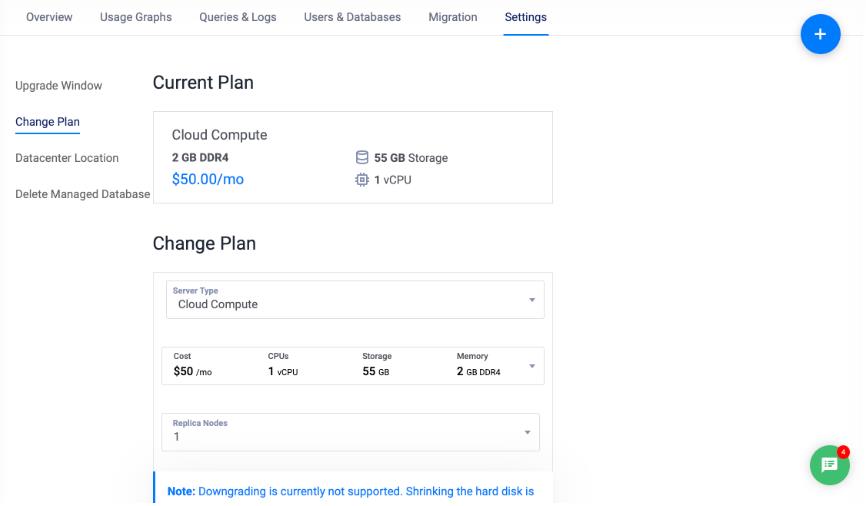
Task: Click the Settings tab
Action: (x=526, y=17)
